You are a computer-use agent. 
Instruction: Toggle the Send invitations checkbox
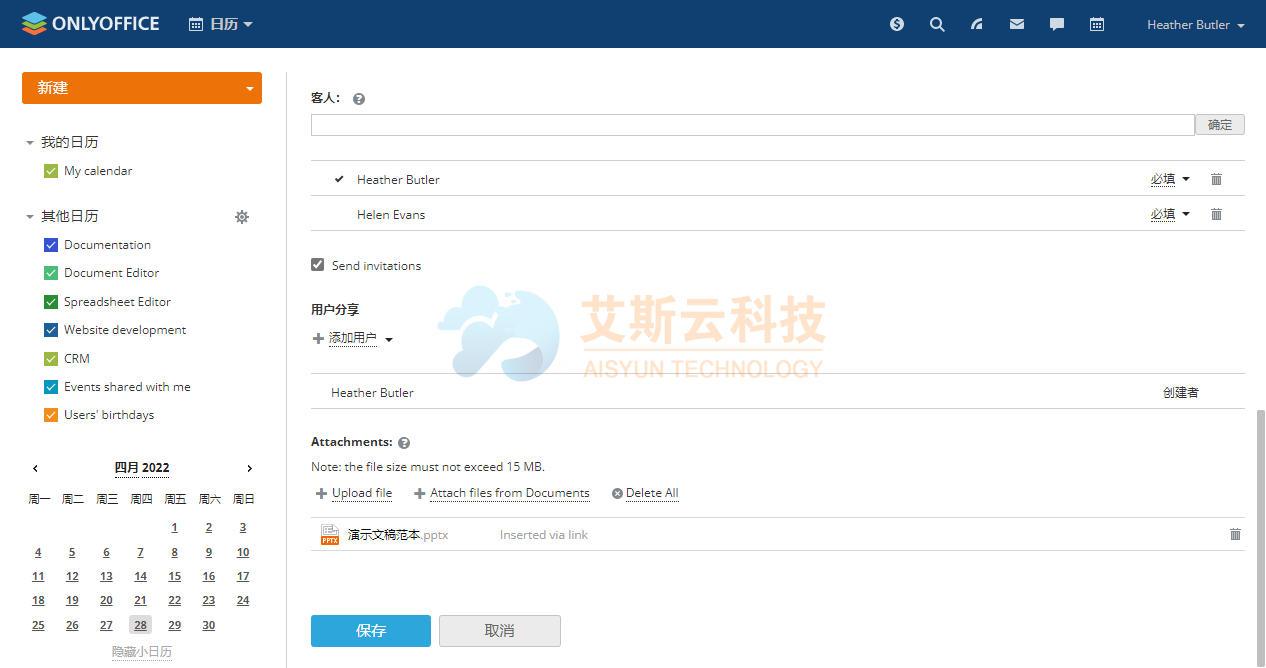pos(318,265)
